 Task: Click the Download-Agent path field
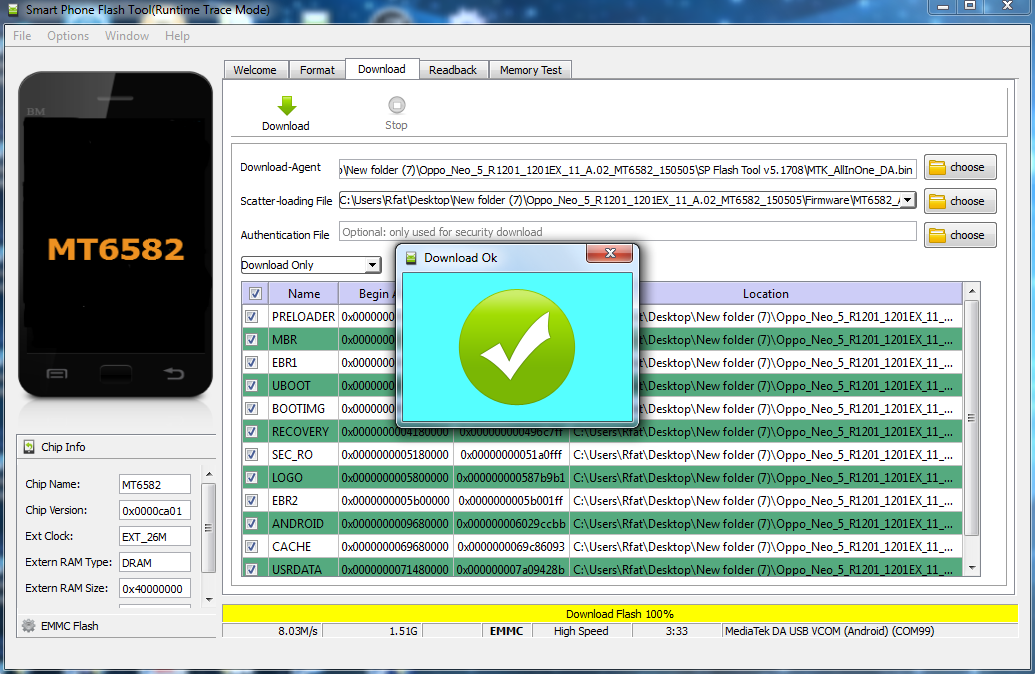(x=628, y=170)
